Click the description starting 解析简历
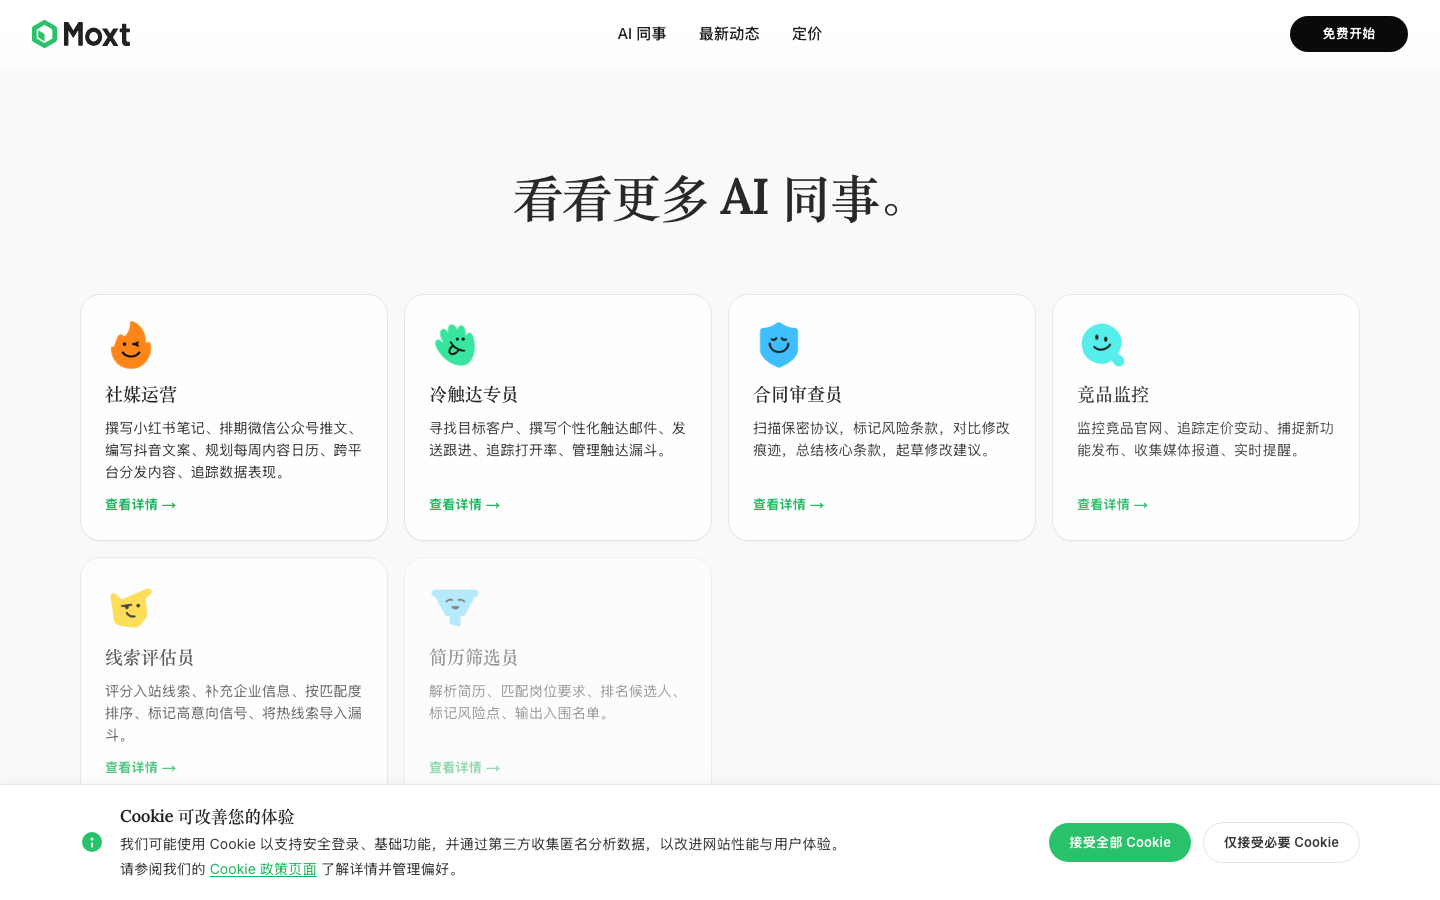Image resolution: width=1440 pixels, height=900 pixels. pyautogui.click(x=558, y=702)
